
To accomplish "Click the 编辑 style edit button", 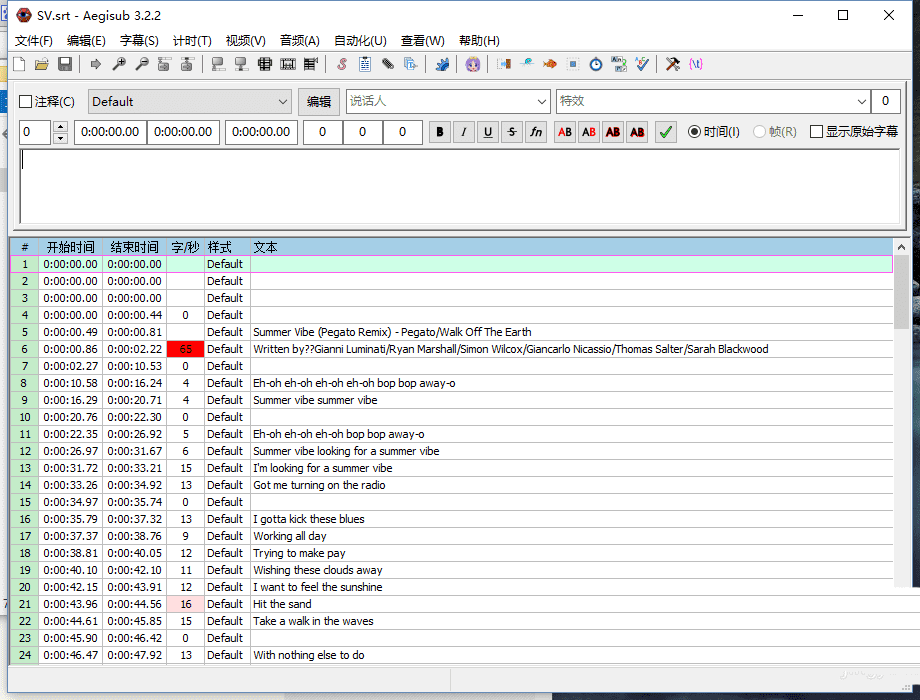I will pos(319,102).
